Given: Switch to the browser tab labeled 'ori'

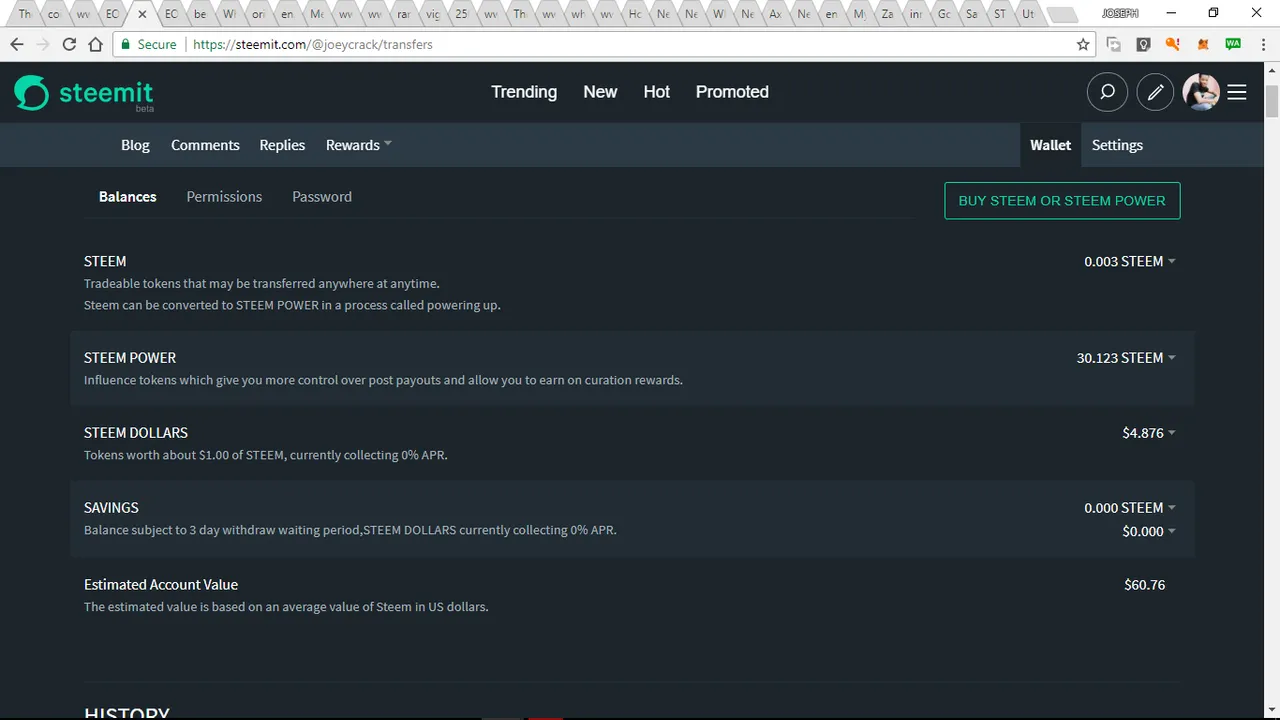Looking at the screenshot, I should tap(258, 14).
